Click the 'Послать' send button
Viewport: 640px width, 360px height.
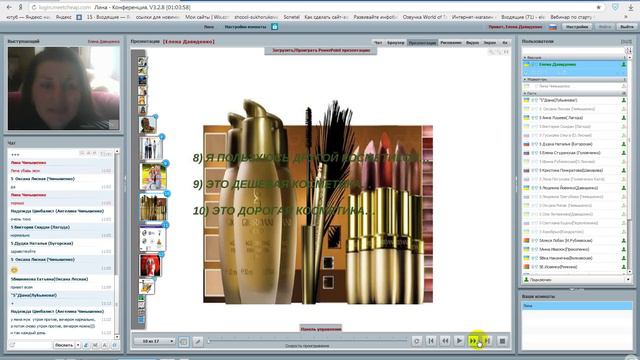tap(64, 345)
